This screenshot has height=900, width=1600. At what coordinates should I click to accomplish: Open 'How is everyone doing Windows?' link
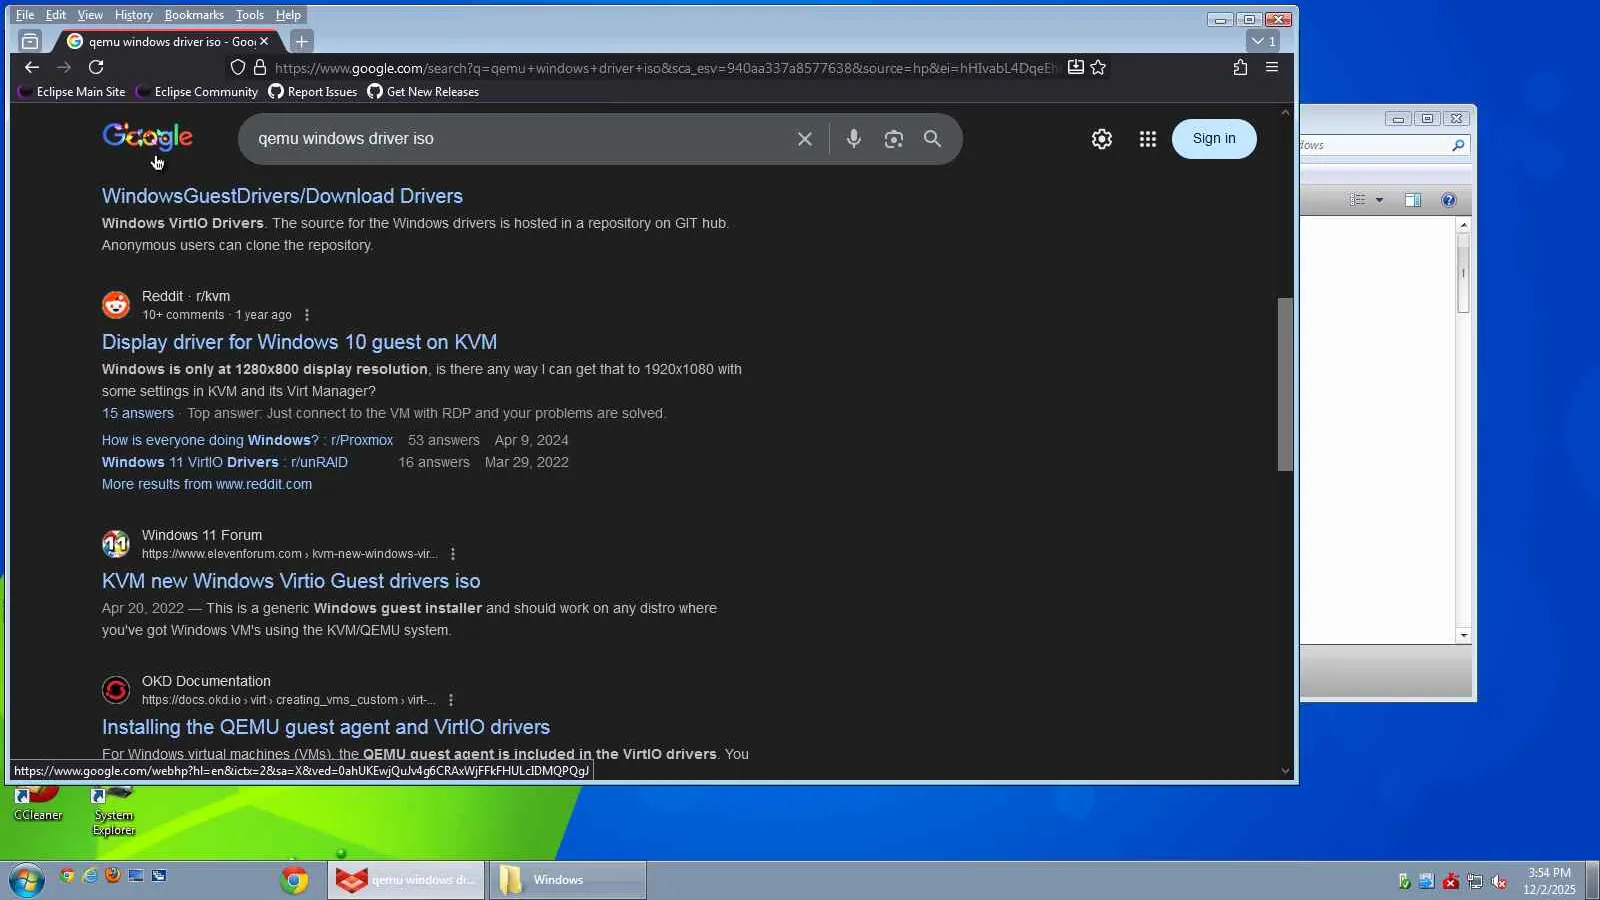247,440
